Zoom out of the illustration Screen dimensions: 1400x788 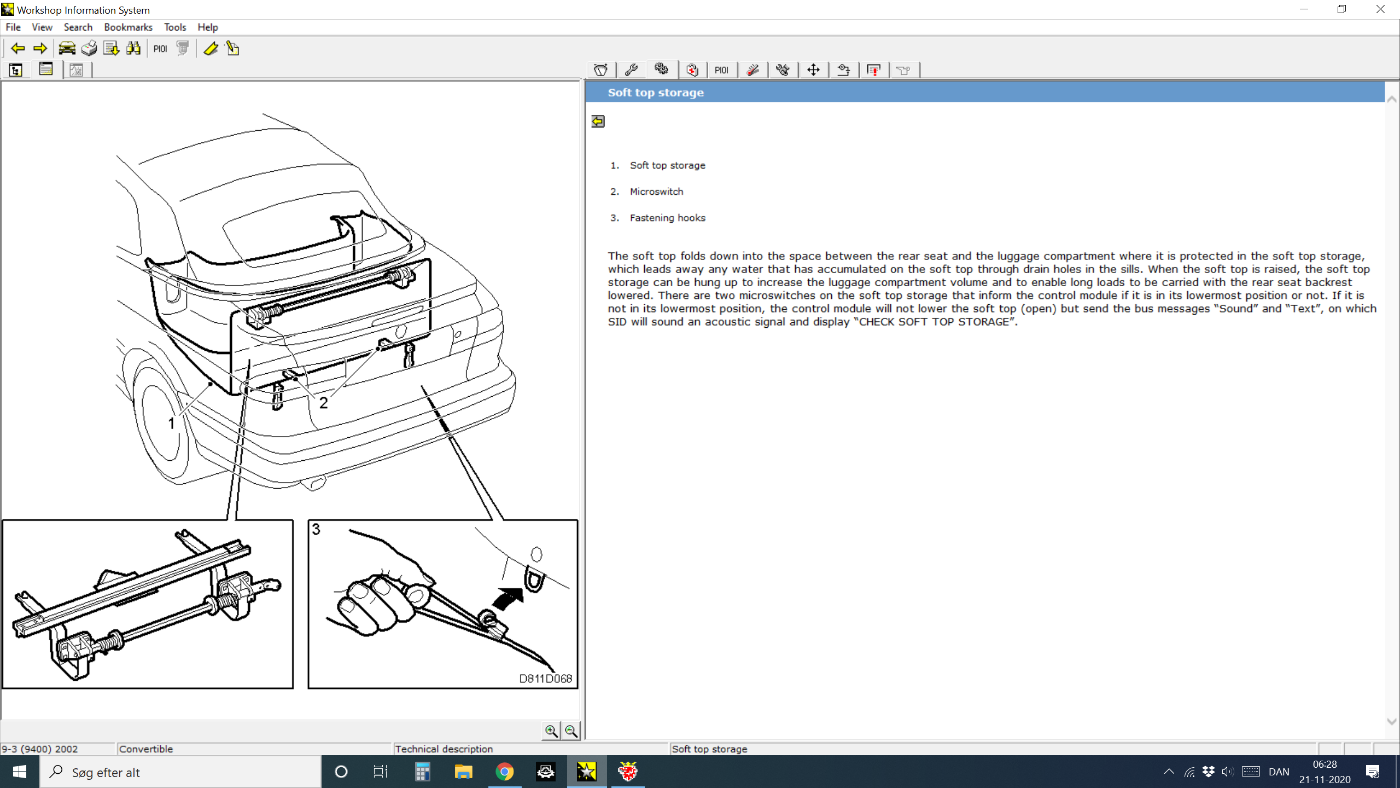(571, 731)
